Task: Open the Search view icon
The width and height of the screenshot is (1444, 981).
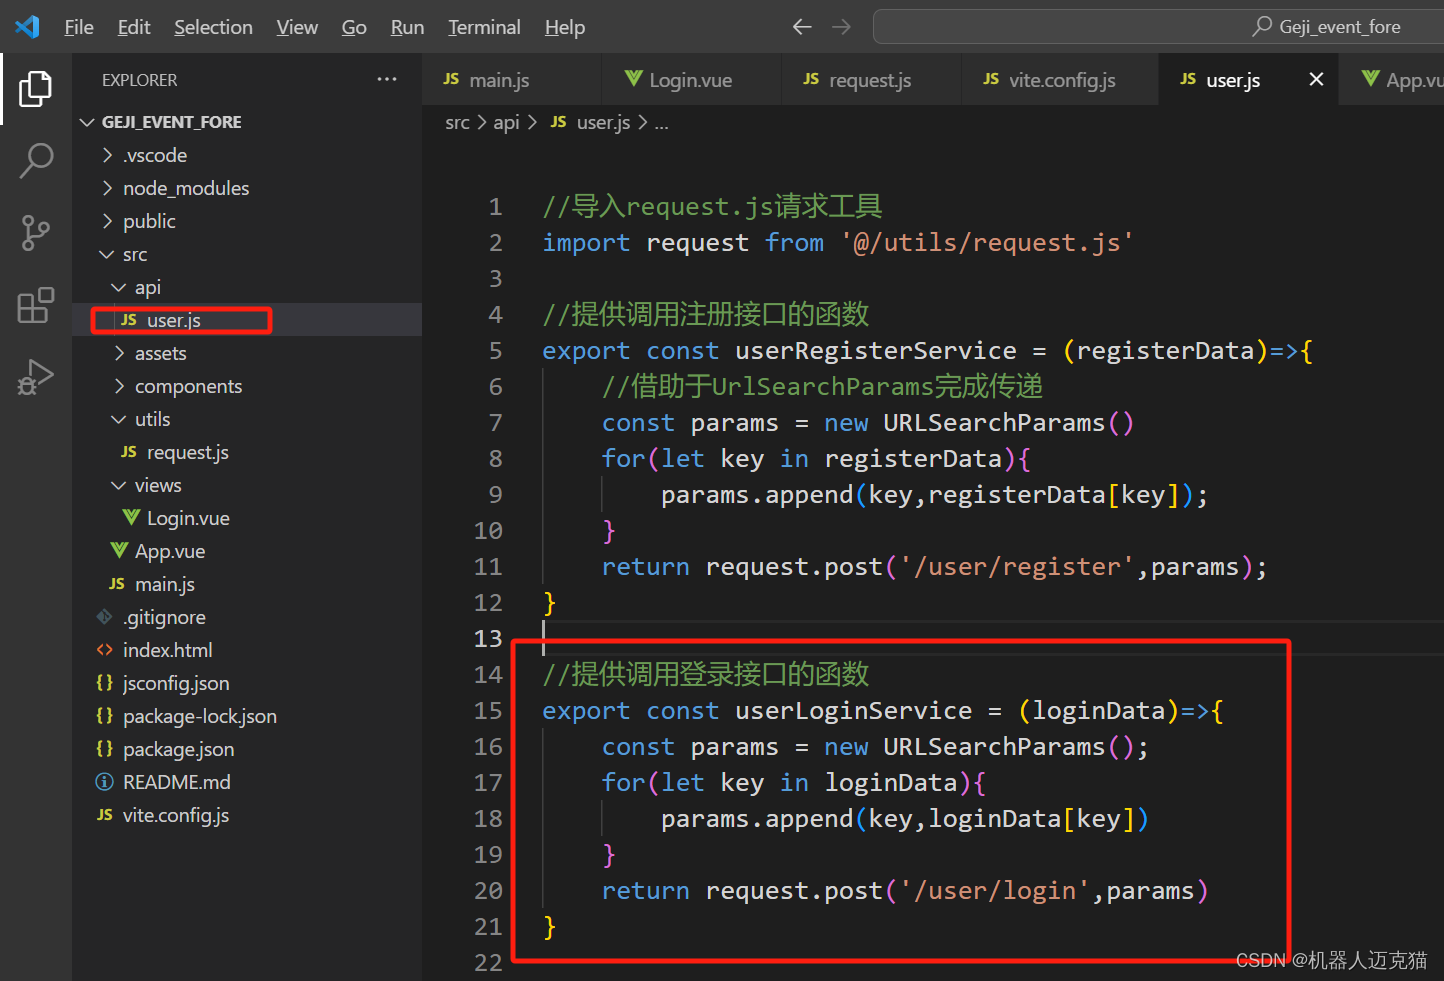Action: point(36,161)
